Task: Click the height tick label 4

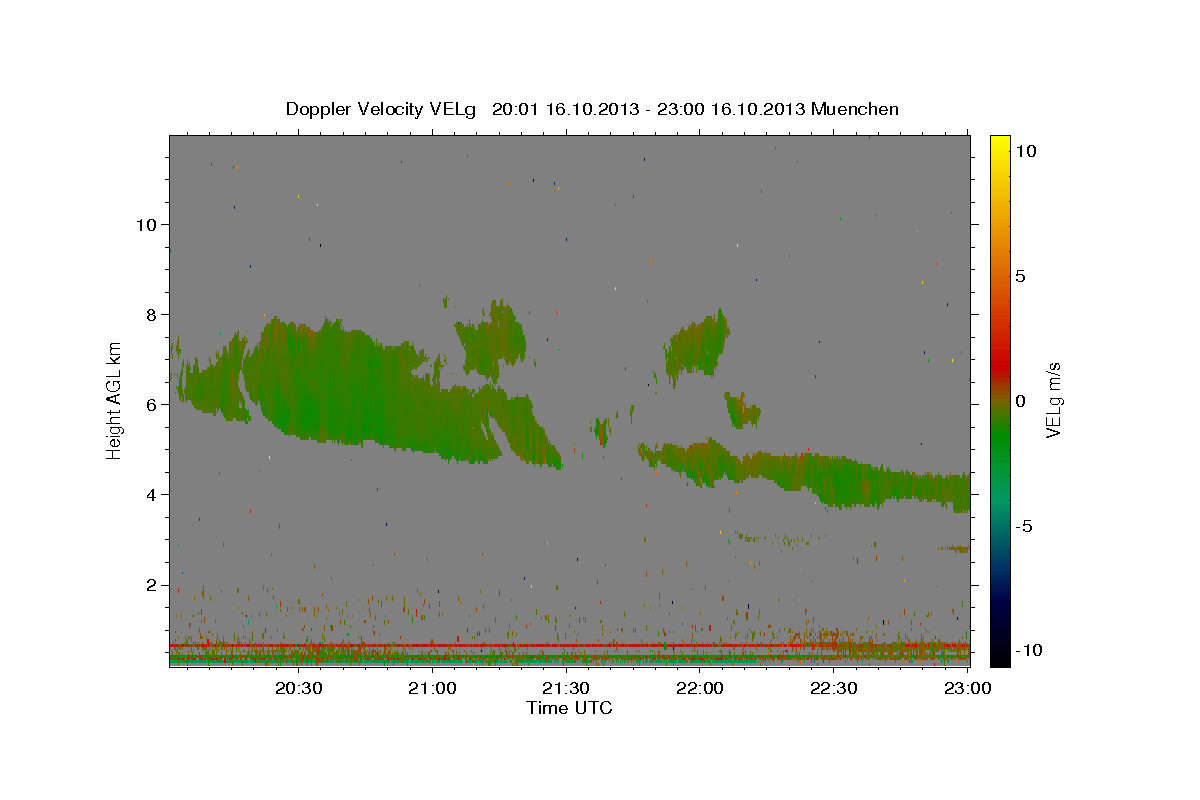Action: (x=151, y=494)
